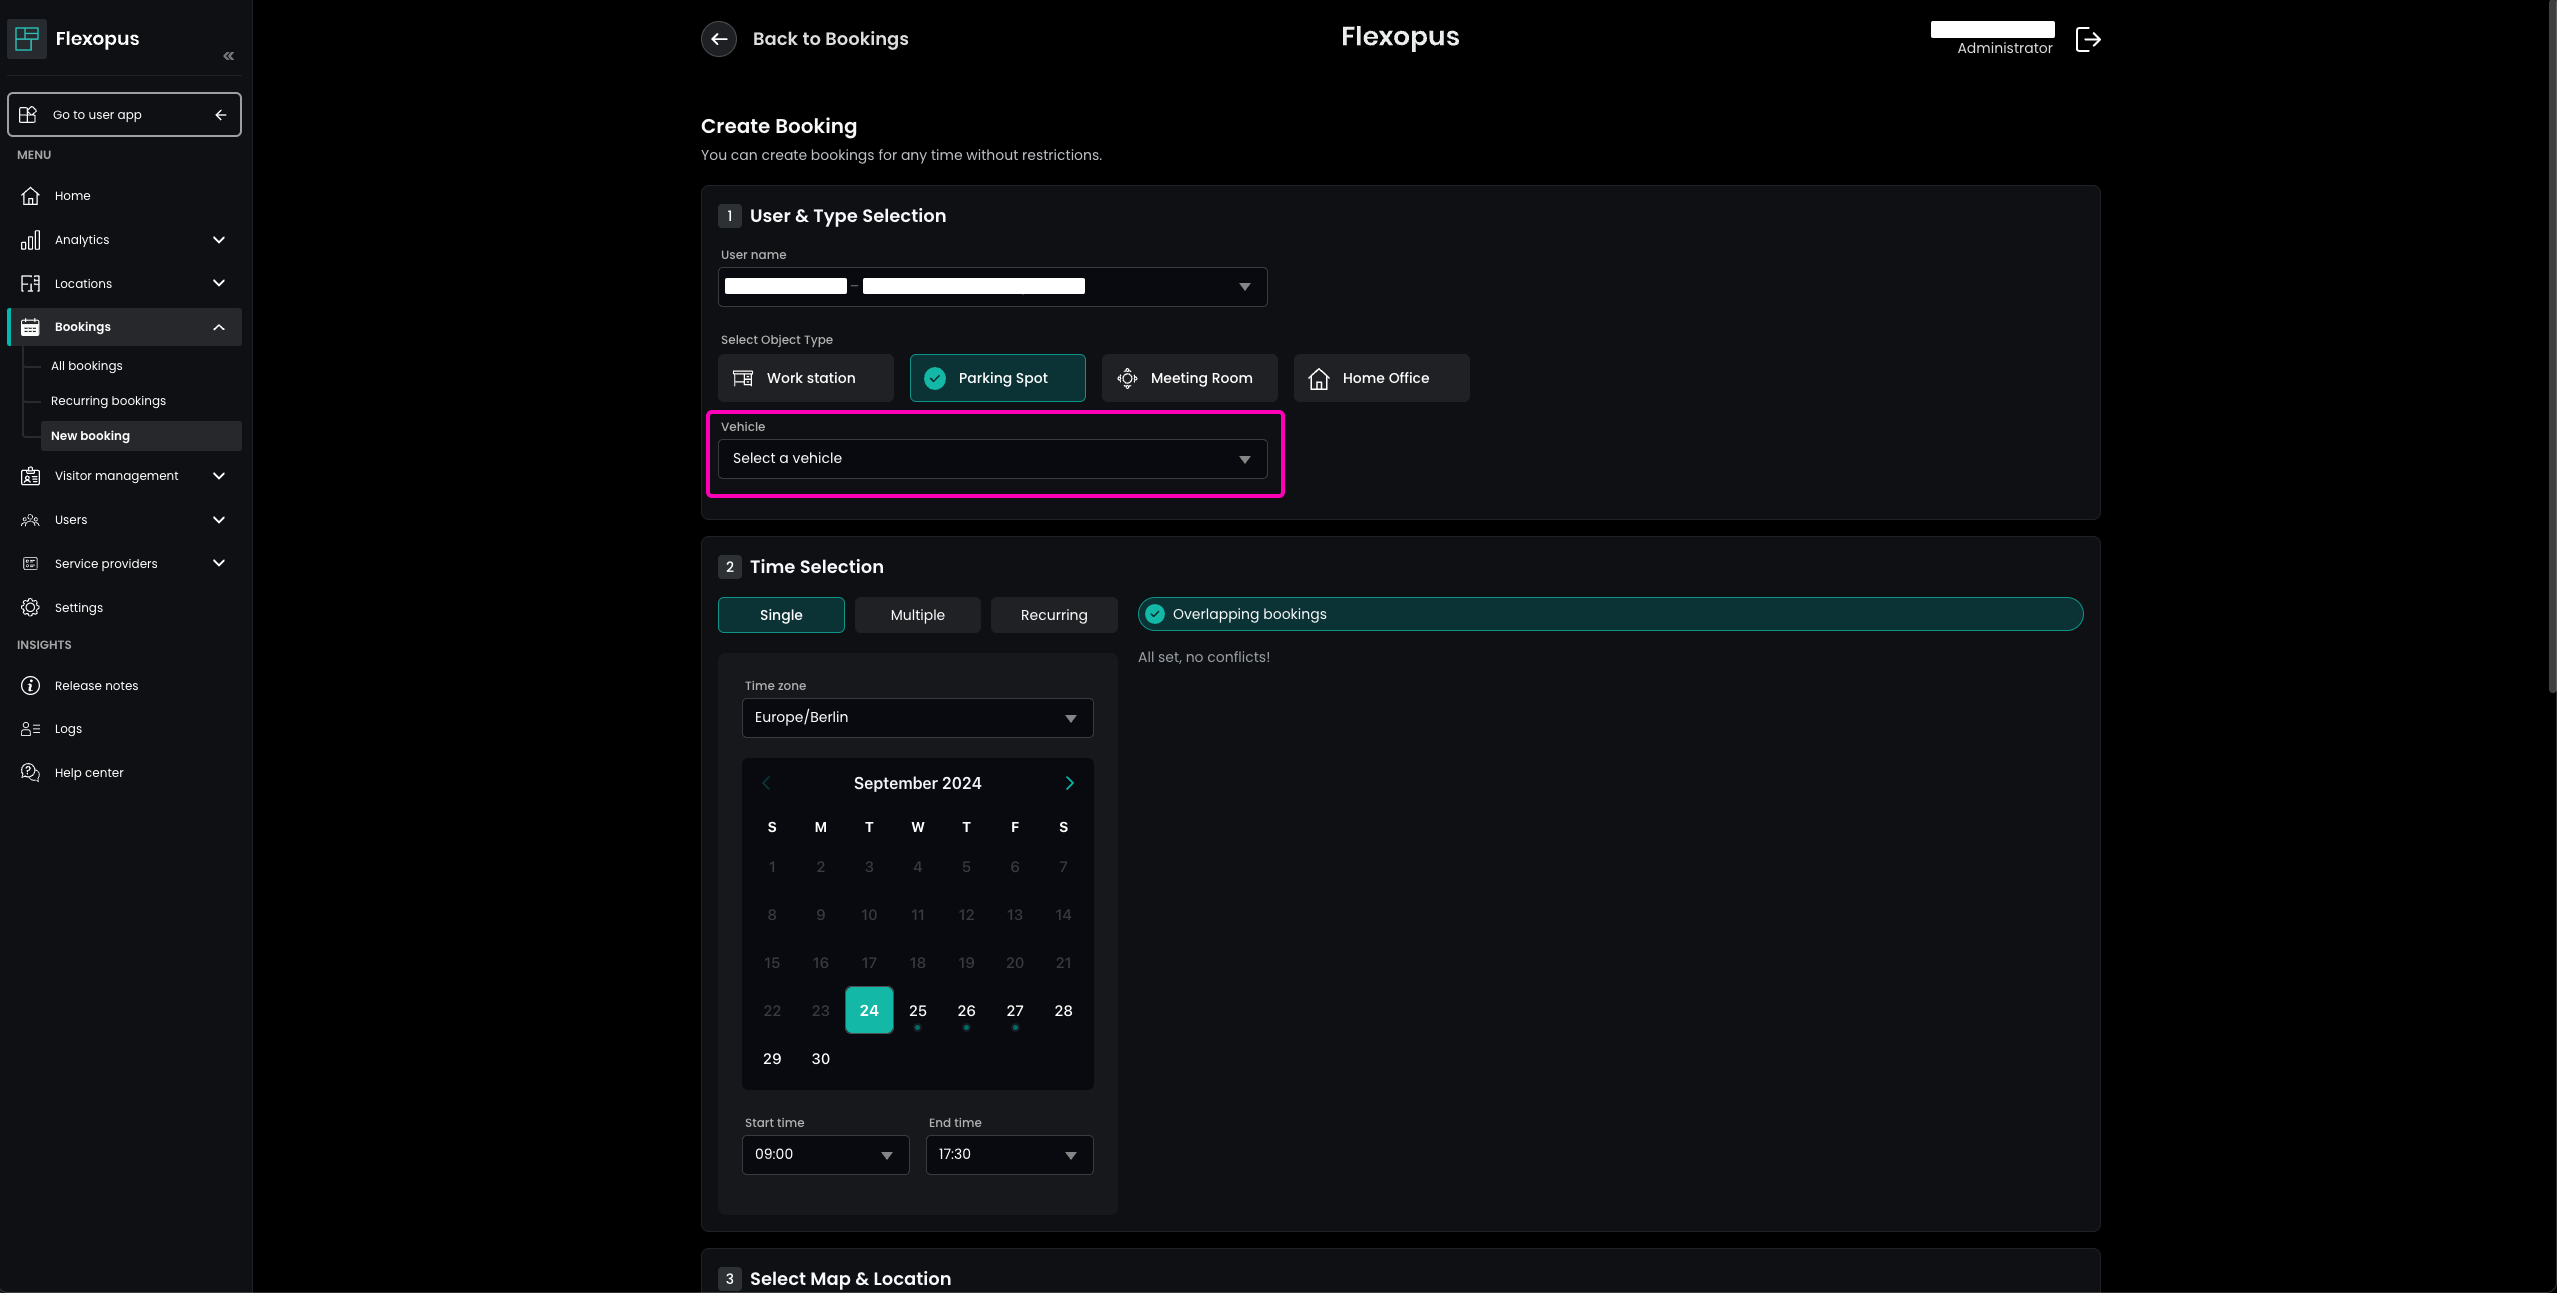Switch to the Multiple time tab
The image size is (2557, 1293).
(x=917, y=615)
